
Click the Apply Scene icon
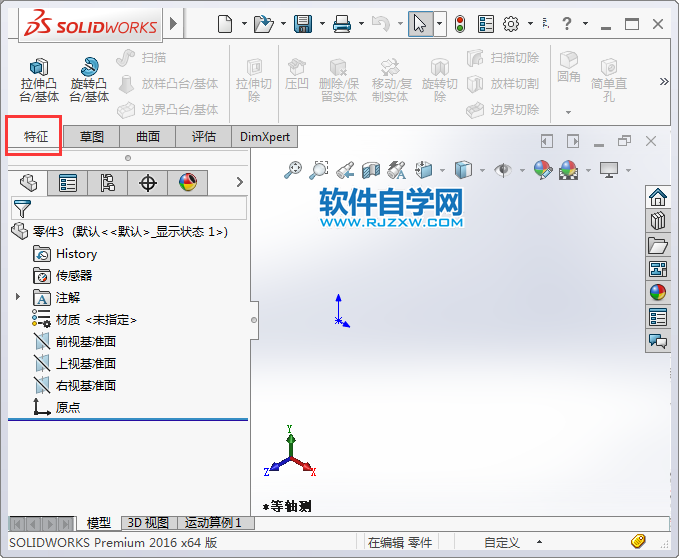[569, 170]
